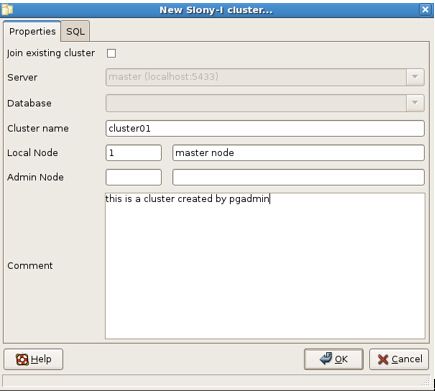Click the 'Local Node' label
Screen dimensions: 435x391
pyautogui.click(x=33, y=153)
